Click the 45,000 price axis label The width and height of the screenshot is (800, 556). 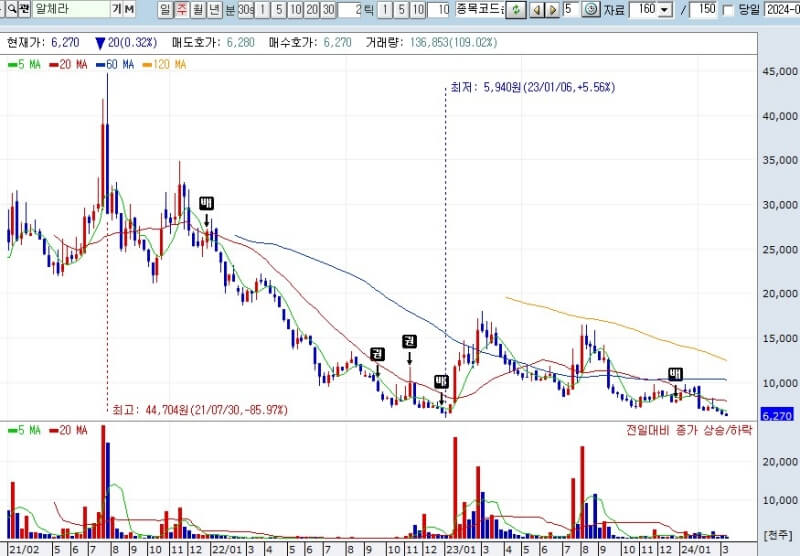(x=780, y=71)
